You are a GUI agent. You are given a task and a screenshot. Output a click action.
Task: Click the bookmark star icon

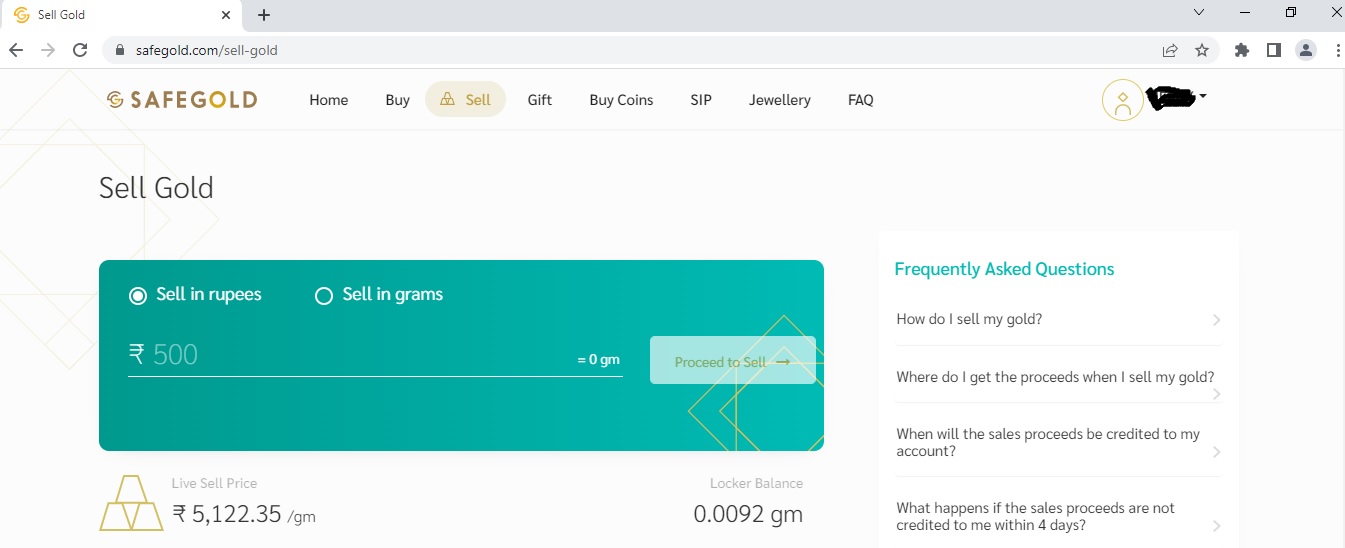click(x=1202, y=50)
